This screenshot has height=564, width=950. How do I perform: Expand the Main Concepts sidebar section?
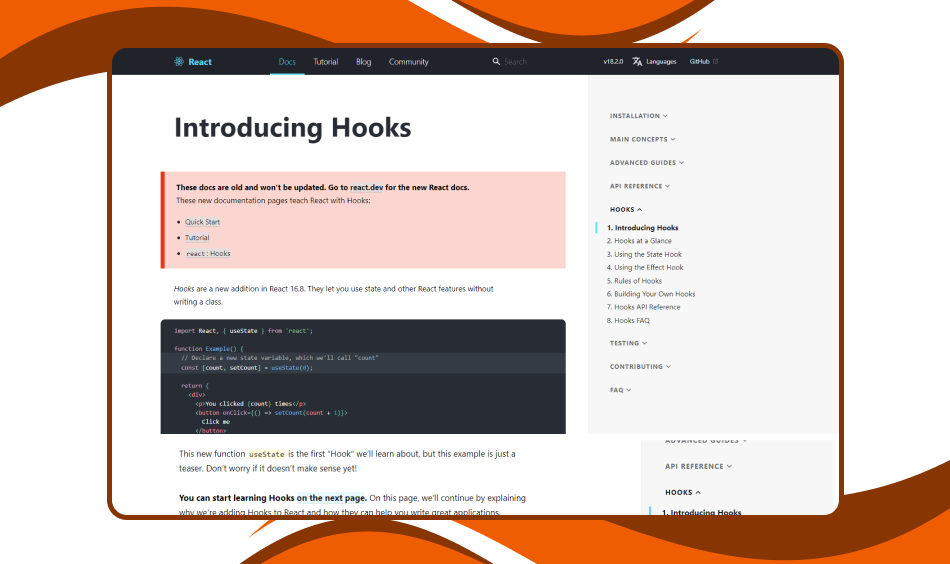[642, 139]
